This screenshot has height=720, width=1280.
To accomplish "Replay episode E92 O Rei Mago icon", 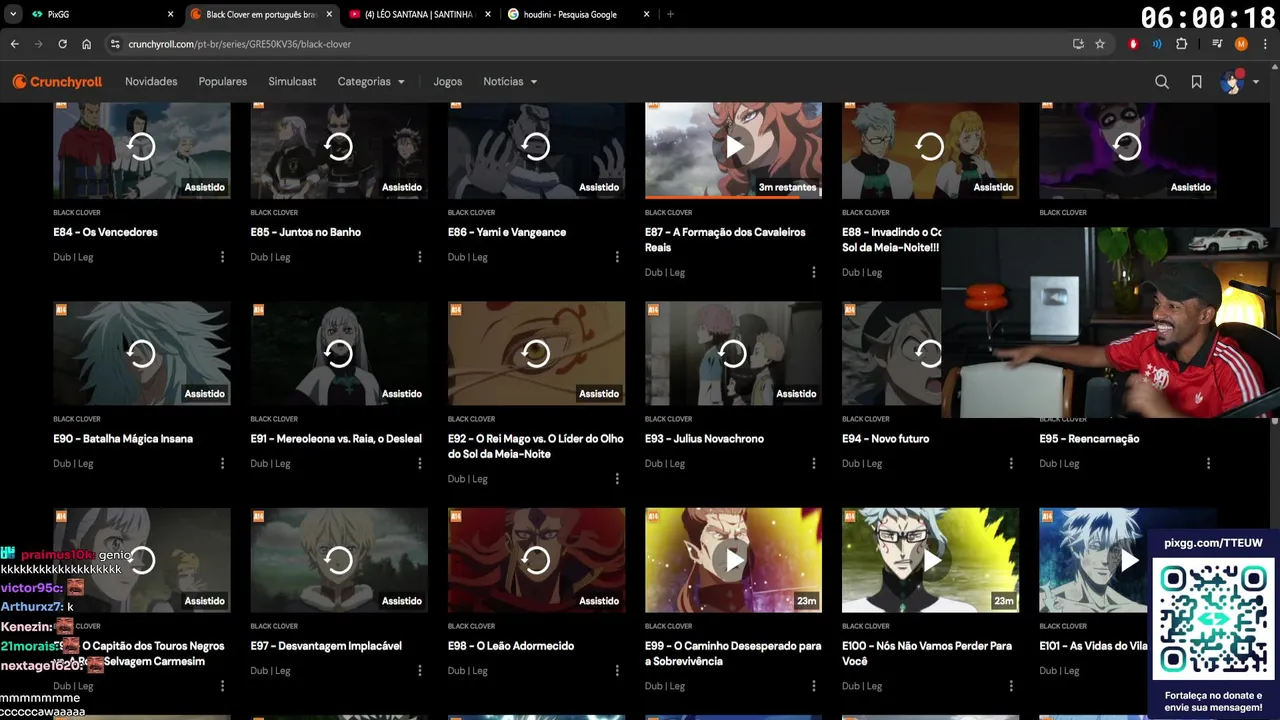I will tap(536, 354).
